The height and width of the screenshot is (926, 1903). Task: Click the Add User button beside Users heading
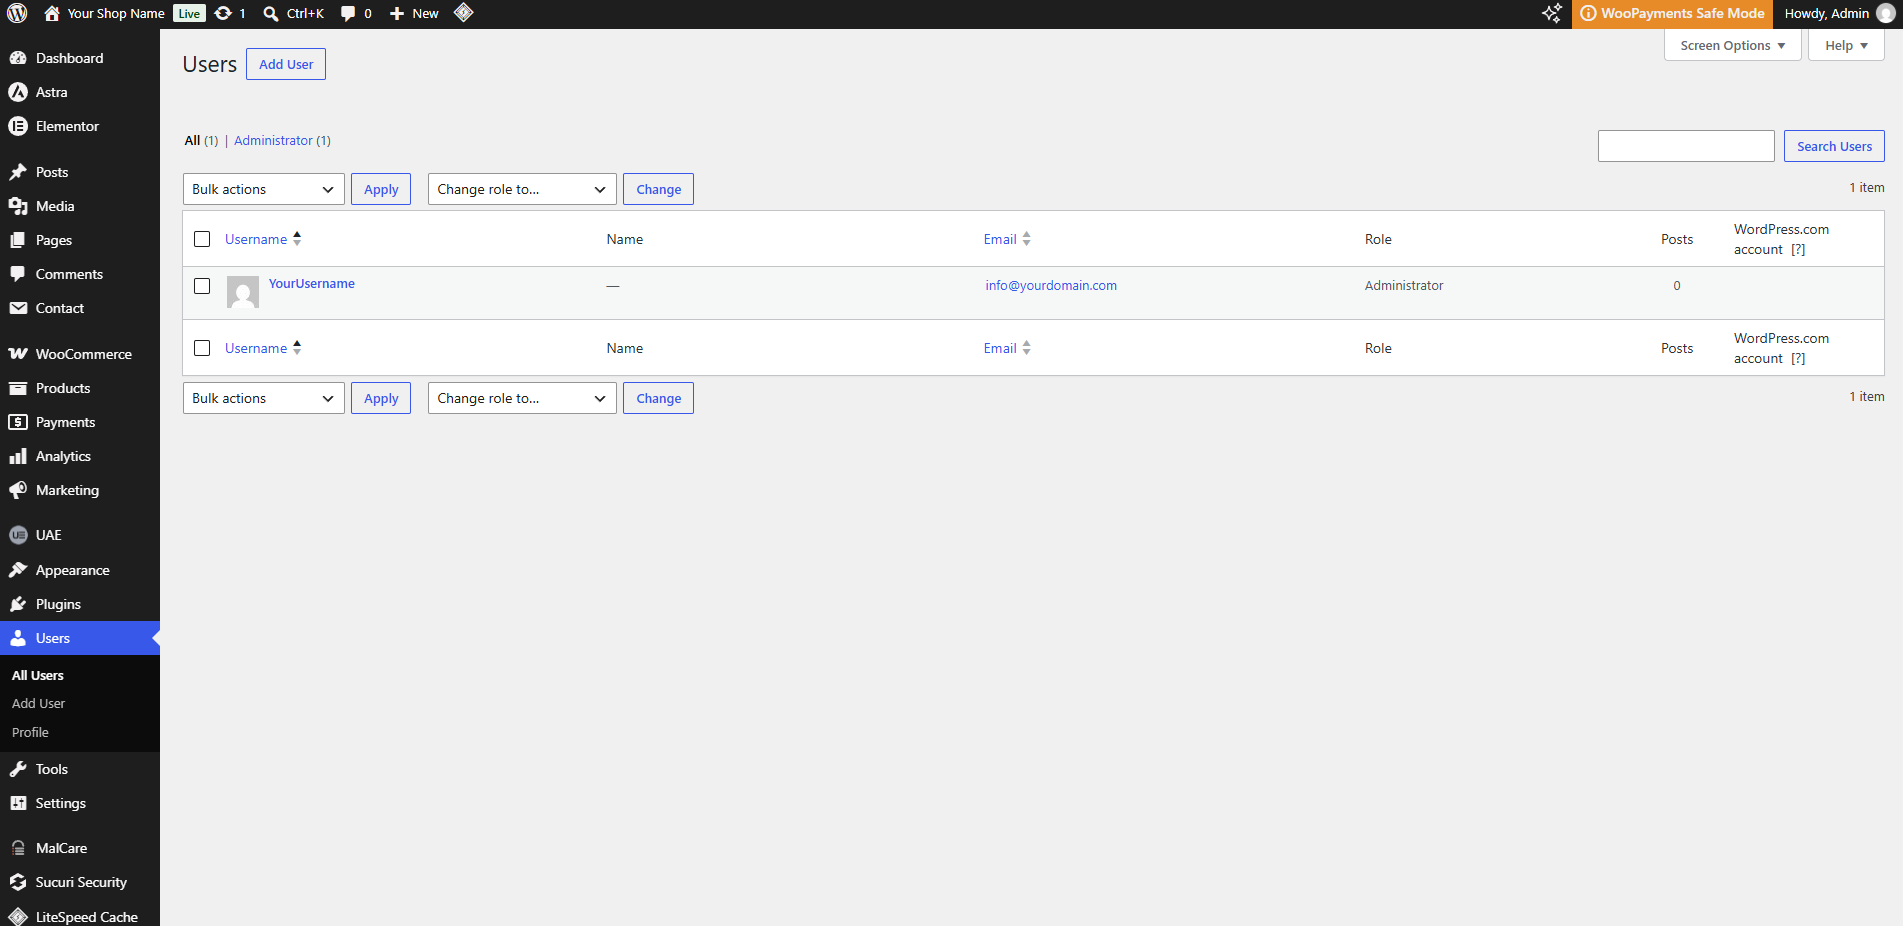[286, 64]
